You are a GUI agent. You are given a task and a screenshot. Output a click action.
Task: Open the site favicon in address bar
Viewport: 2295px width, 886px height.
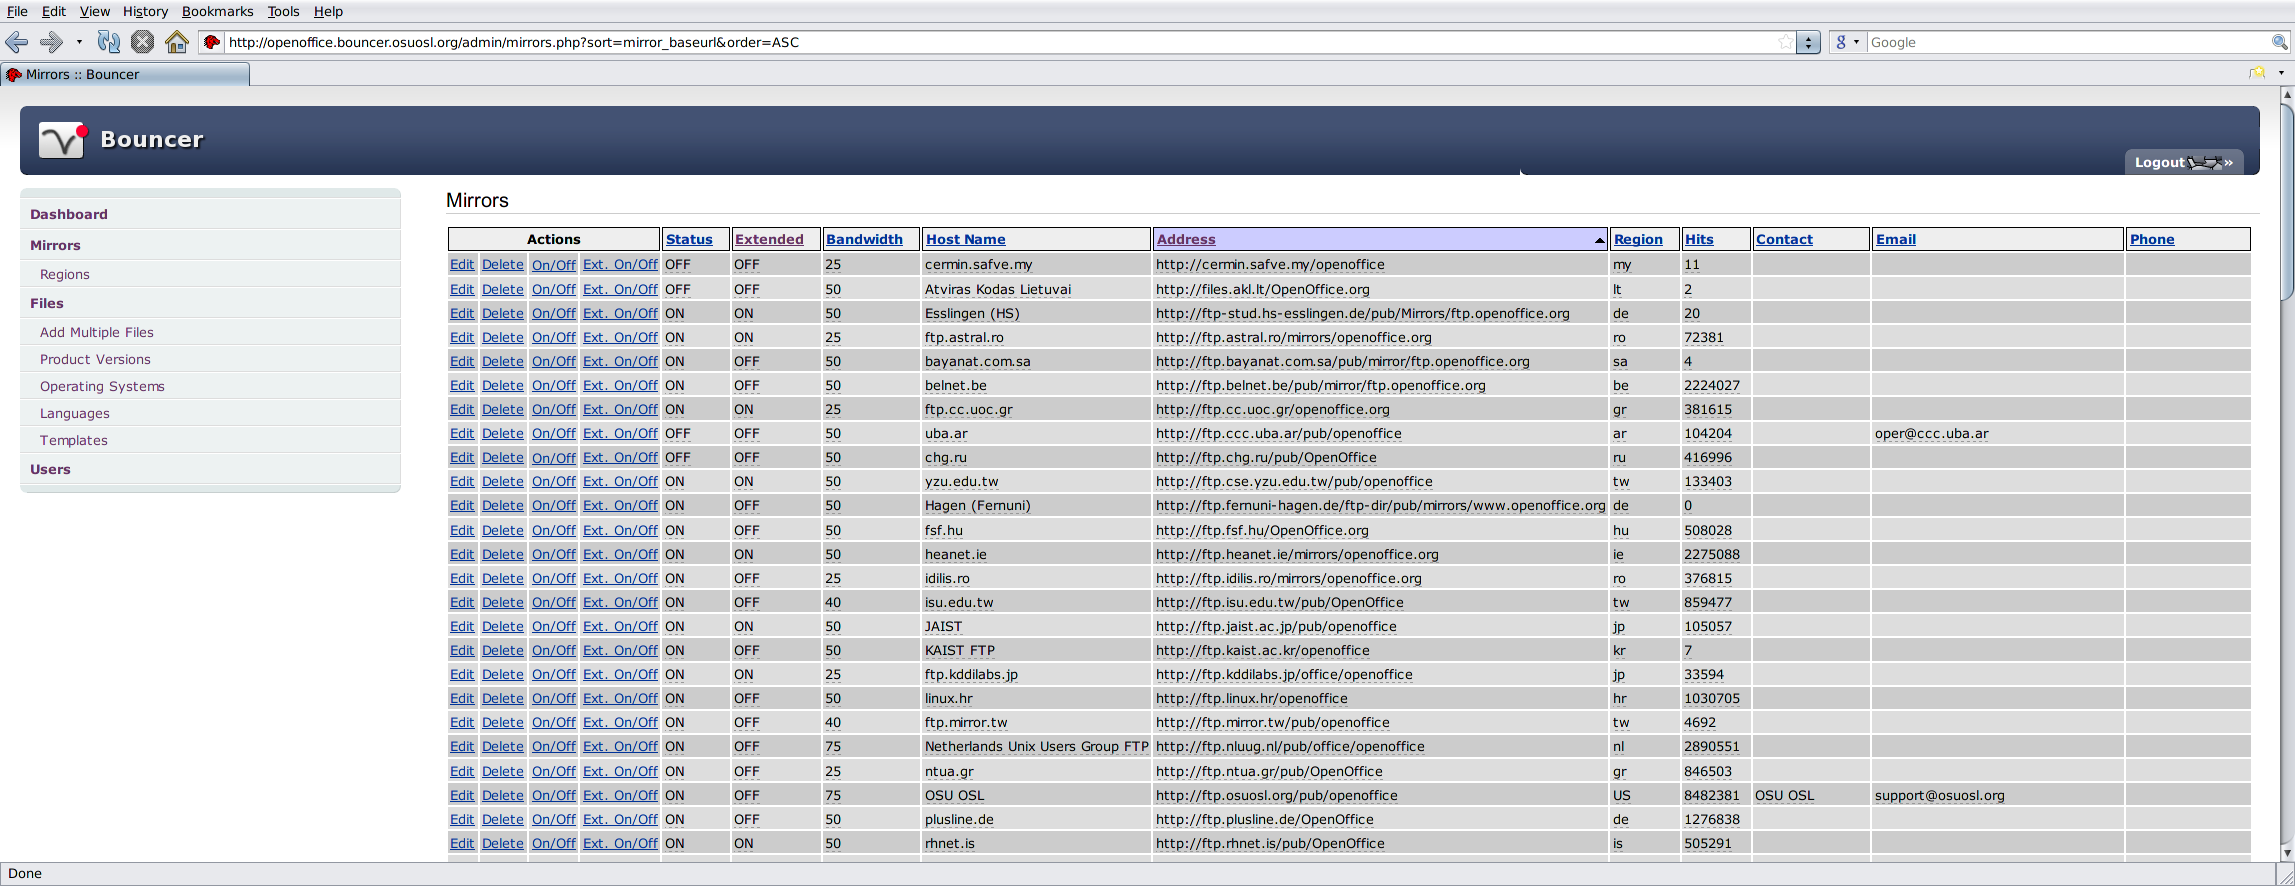212,42
